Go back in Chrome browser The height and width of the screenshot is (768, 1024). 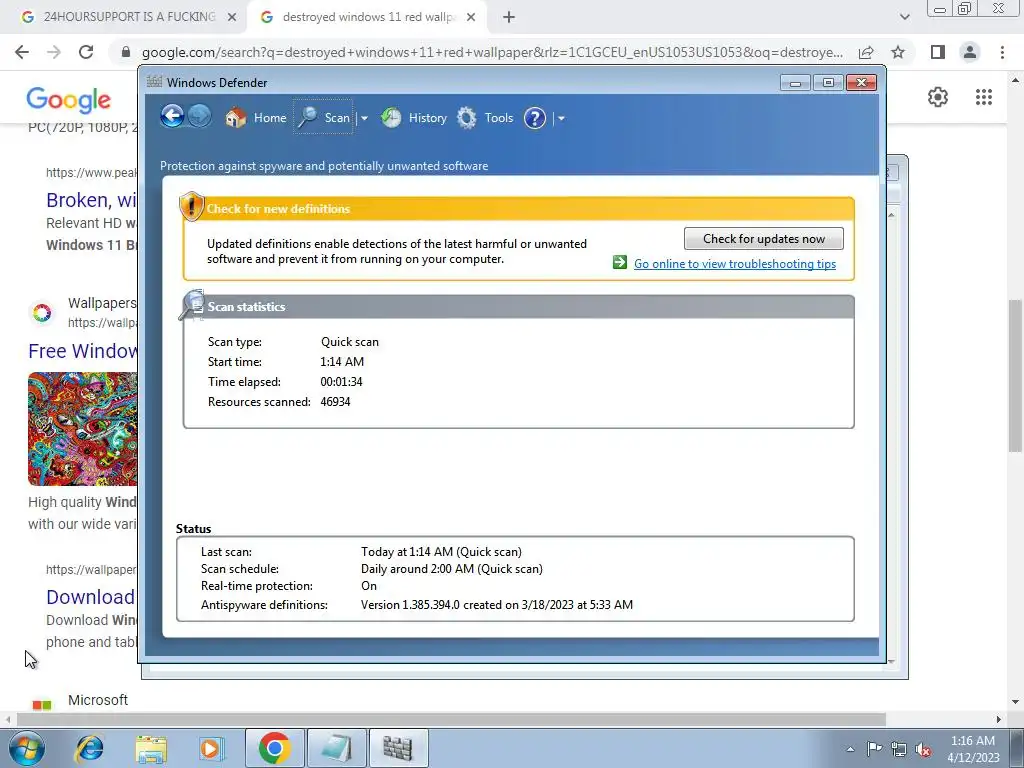click(x=22, y=52)
